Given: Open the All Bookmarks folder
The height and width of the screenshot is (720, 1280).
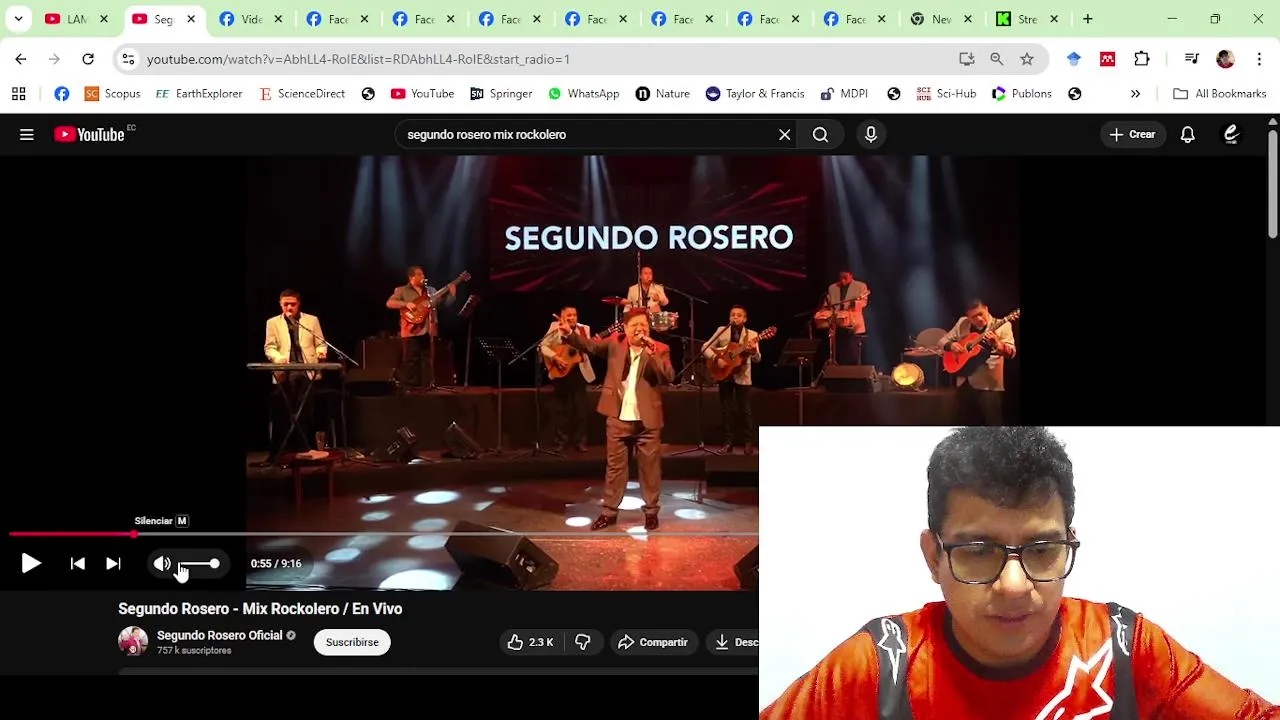Looking at the screenshot, I should 1220,93.
